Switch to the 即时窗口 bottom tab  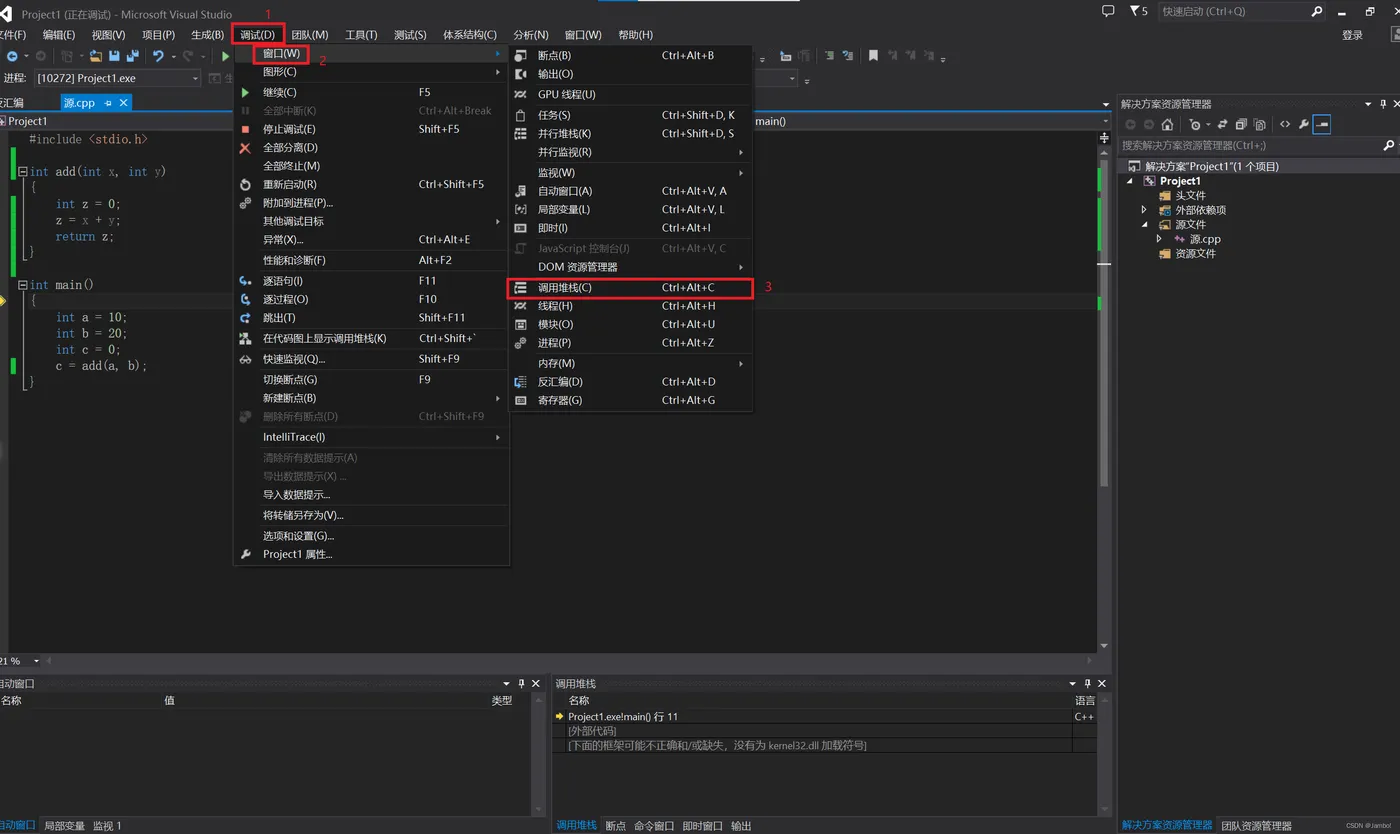(702, 826)
